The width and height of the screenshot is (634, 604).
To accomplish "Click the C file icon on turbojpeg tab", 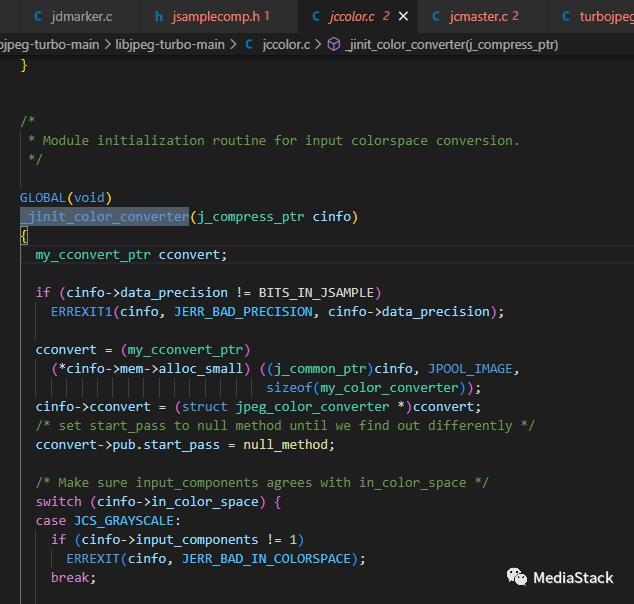I will click(x=566, y=17).
